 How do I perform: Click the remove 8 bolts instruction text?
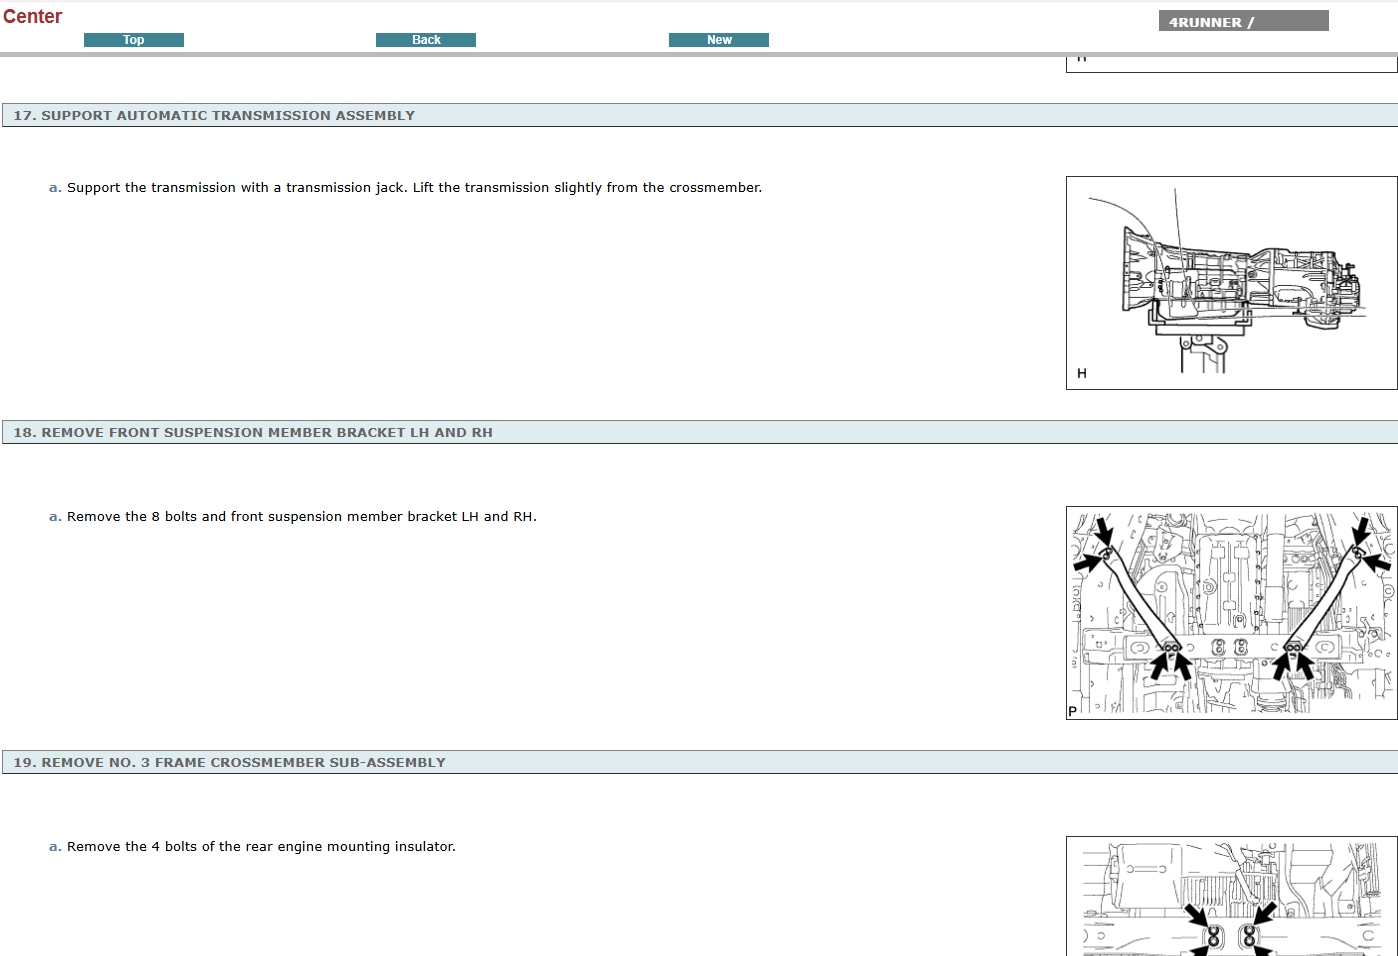click(x=301, y=517)
